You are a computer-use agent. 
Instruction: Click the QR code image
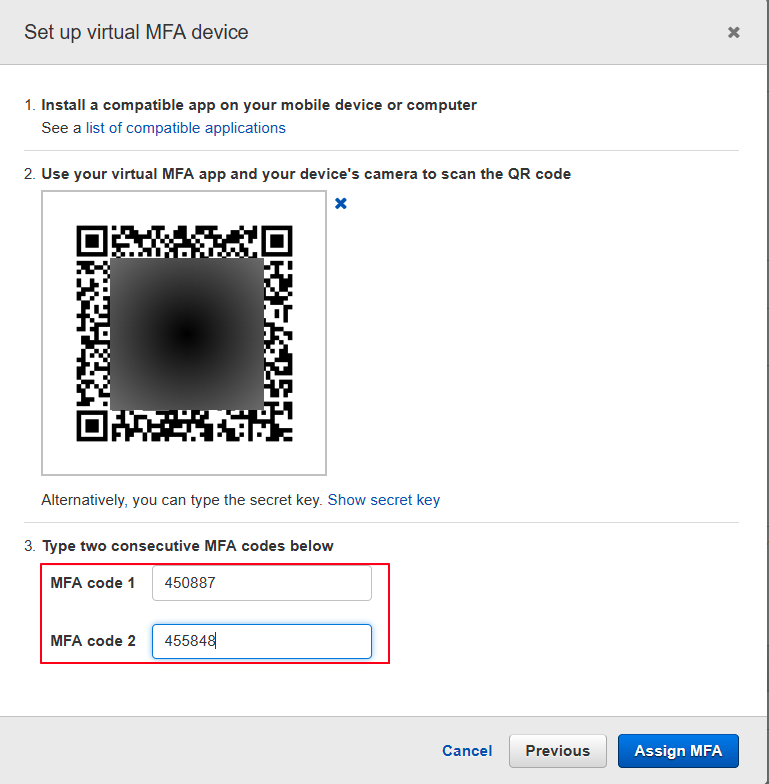184,333
